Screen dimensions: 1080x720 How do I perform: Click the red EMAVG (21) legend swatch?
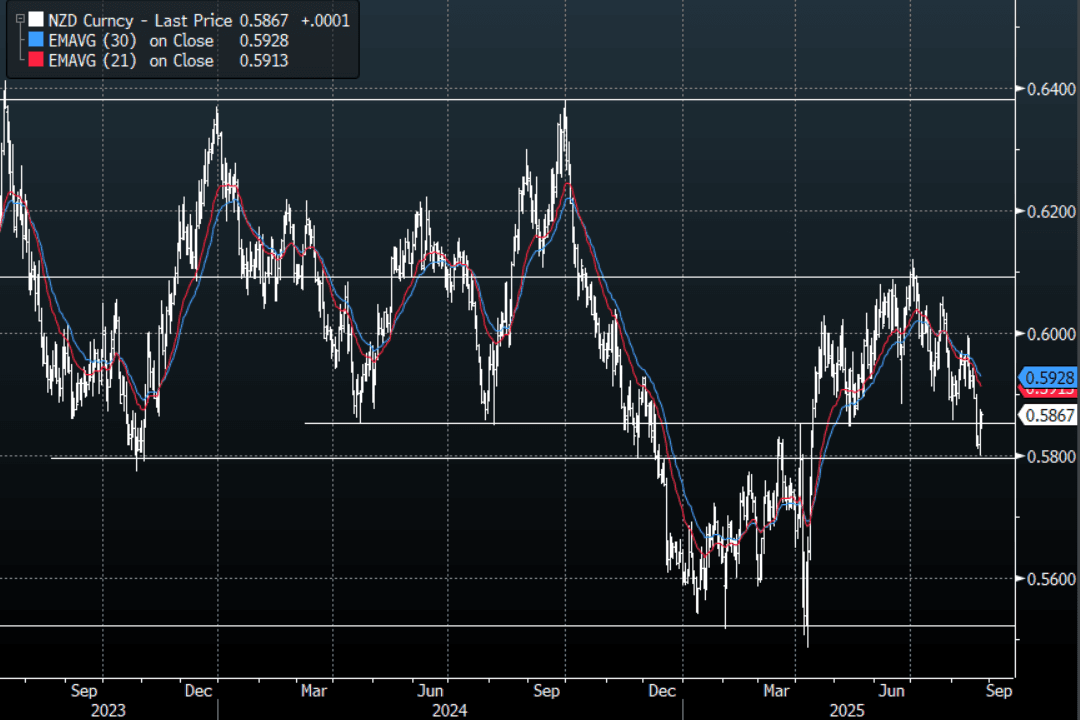pyautogui.click(x=37, y=61)
